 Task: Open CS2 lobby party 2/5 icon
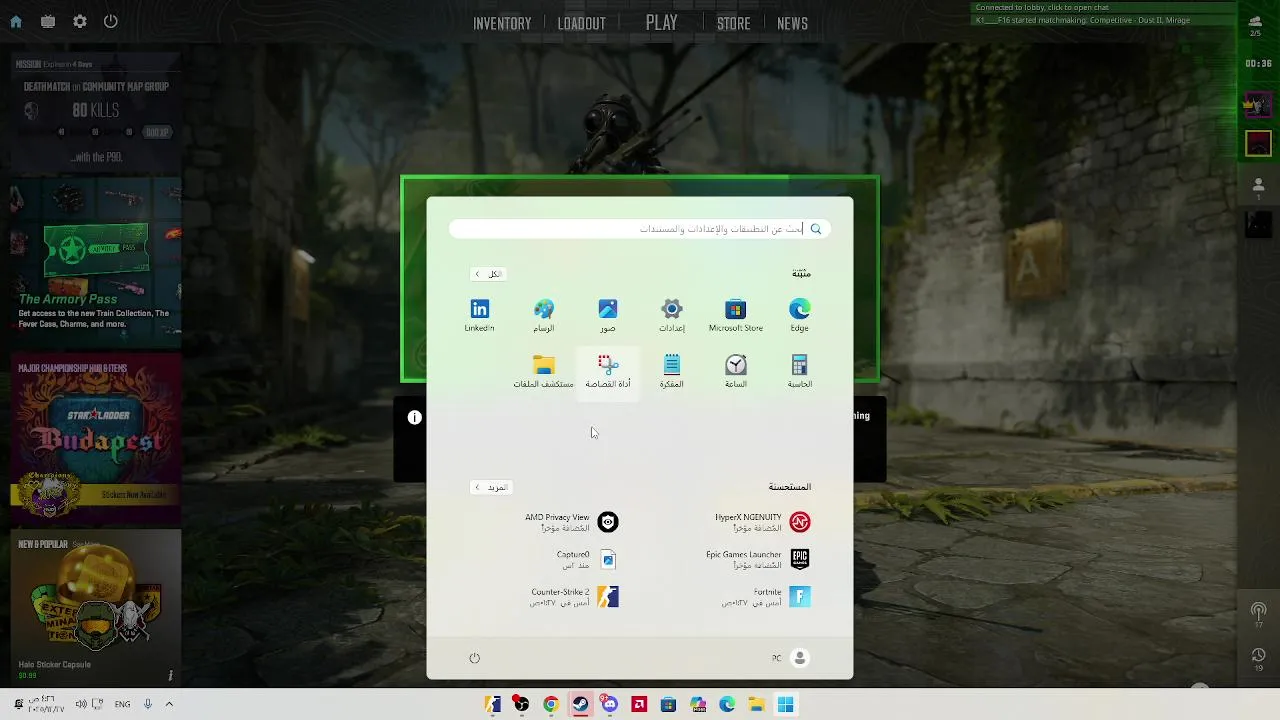click(x=1256, y=26)
